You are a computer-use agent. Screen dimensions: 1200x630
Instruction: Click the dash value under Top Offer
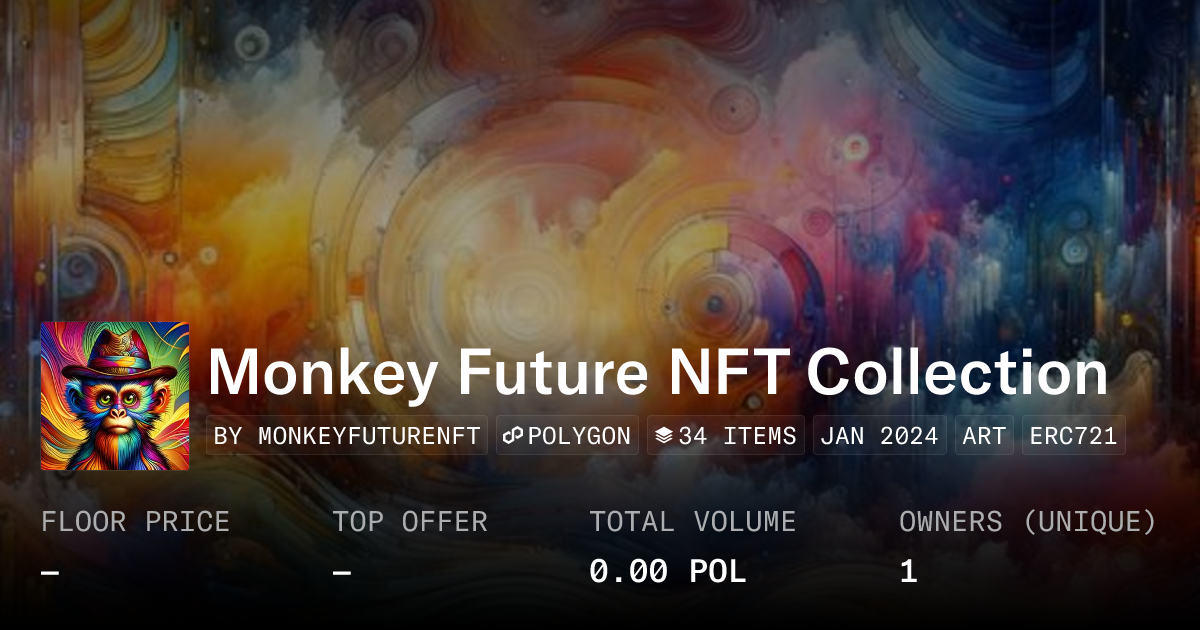342,572
